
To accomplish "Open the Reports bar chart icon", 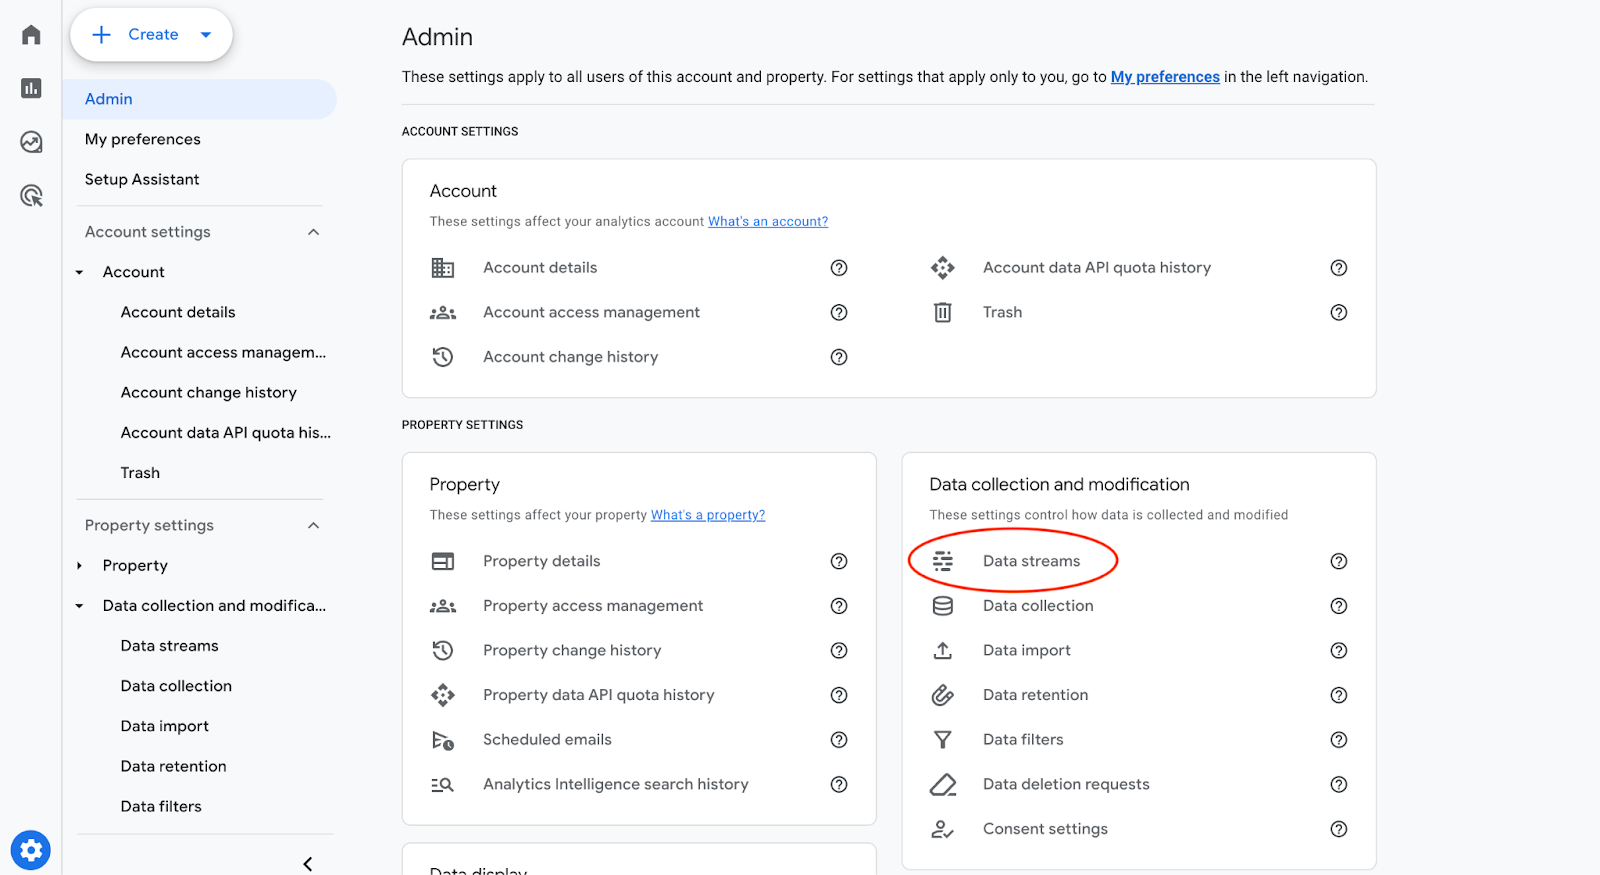I will pos(31,88).
